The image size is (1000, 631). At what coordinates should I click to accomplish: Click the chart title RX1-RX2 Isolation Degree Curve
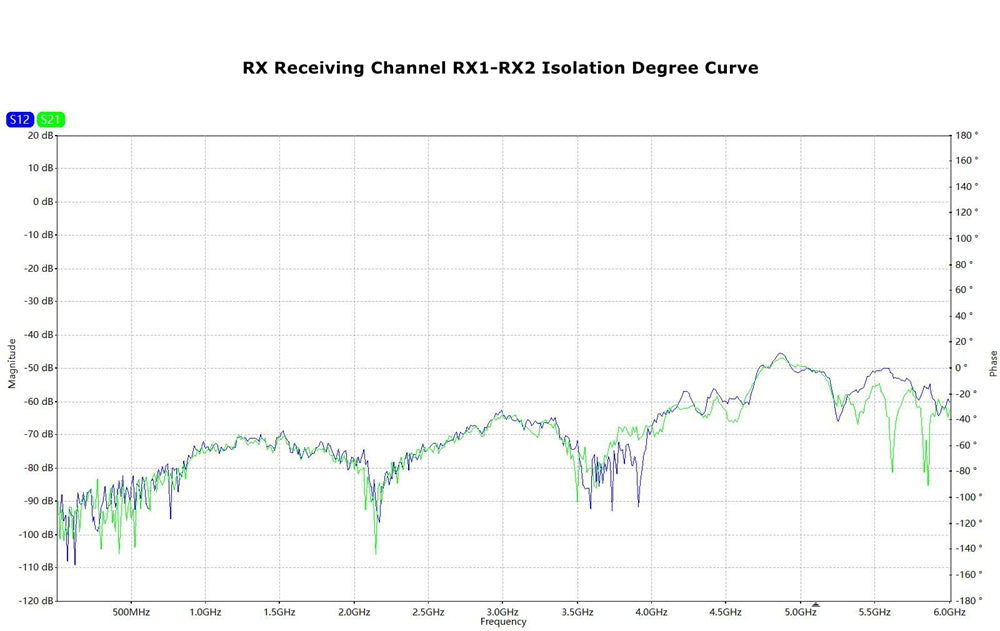click(x=500, y=68)
